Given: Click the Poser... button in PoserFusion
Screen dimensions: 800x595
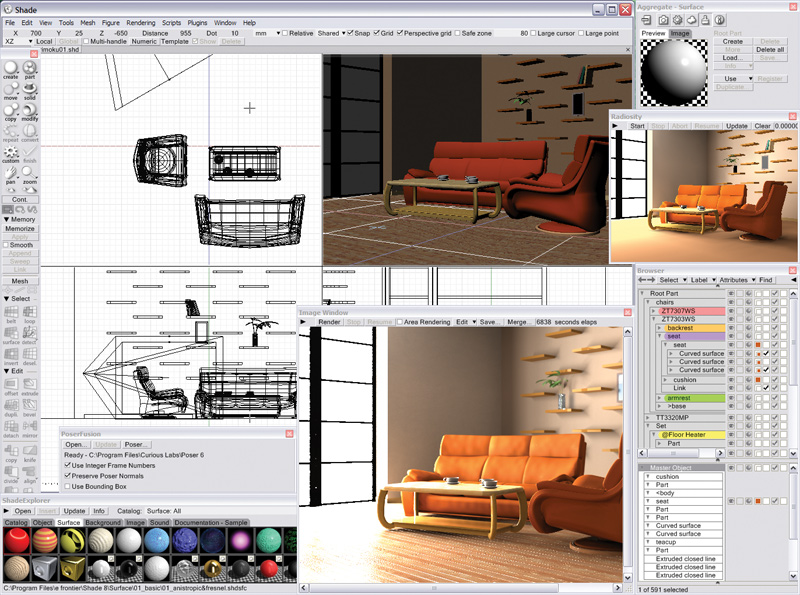Looking at the screenshot, I should click(136, 444).
